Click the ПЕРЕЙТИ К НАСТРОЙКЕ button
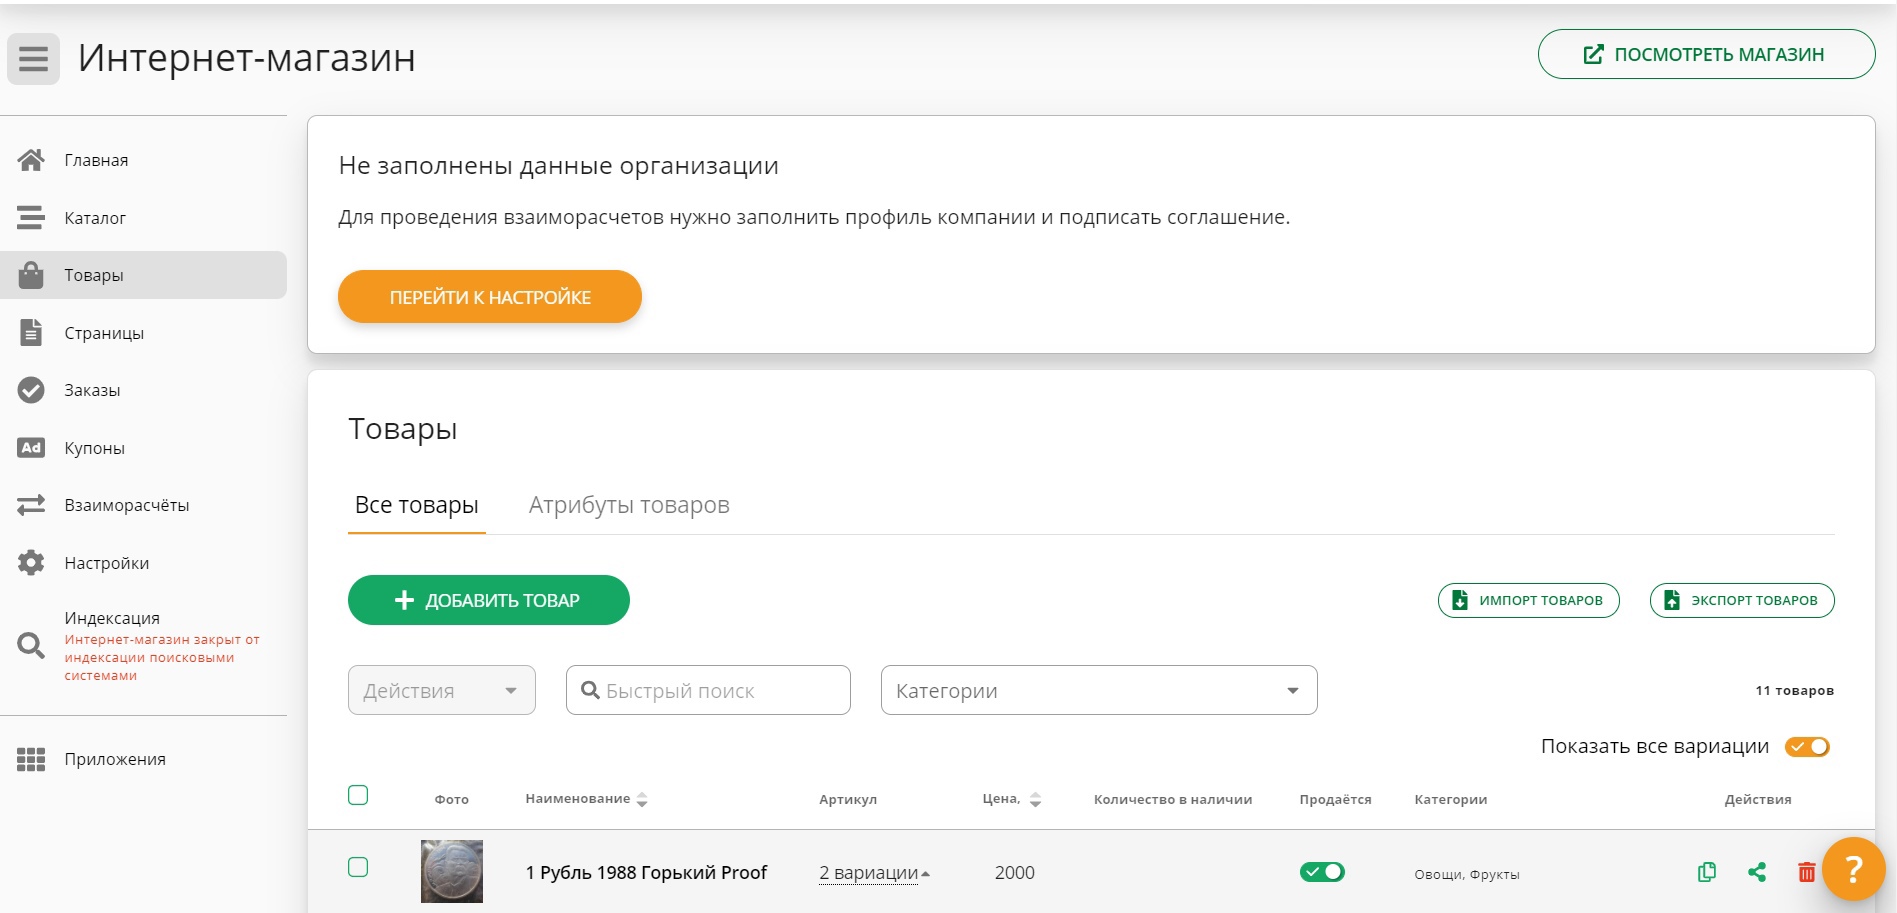1897x913 pixels. click(489, 297)
